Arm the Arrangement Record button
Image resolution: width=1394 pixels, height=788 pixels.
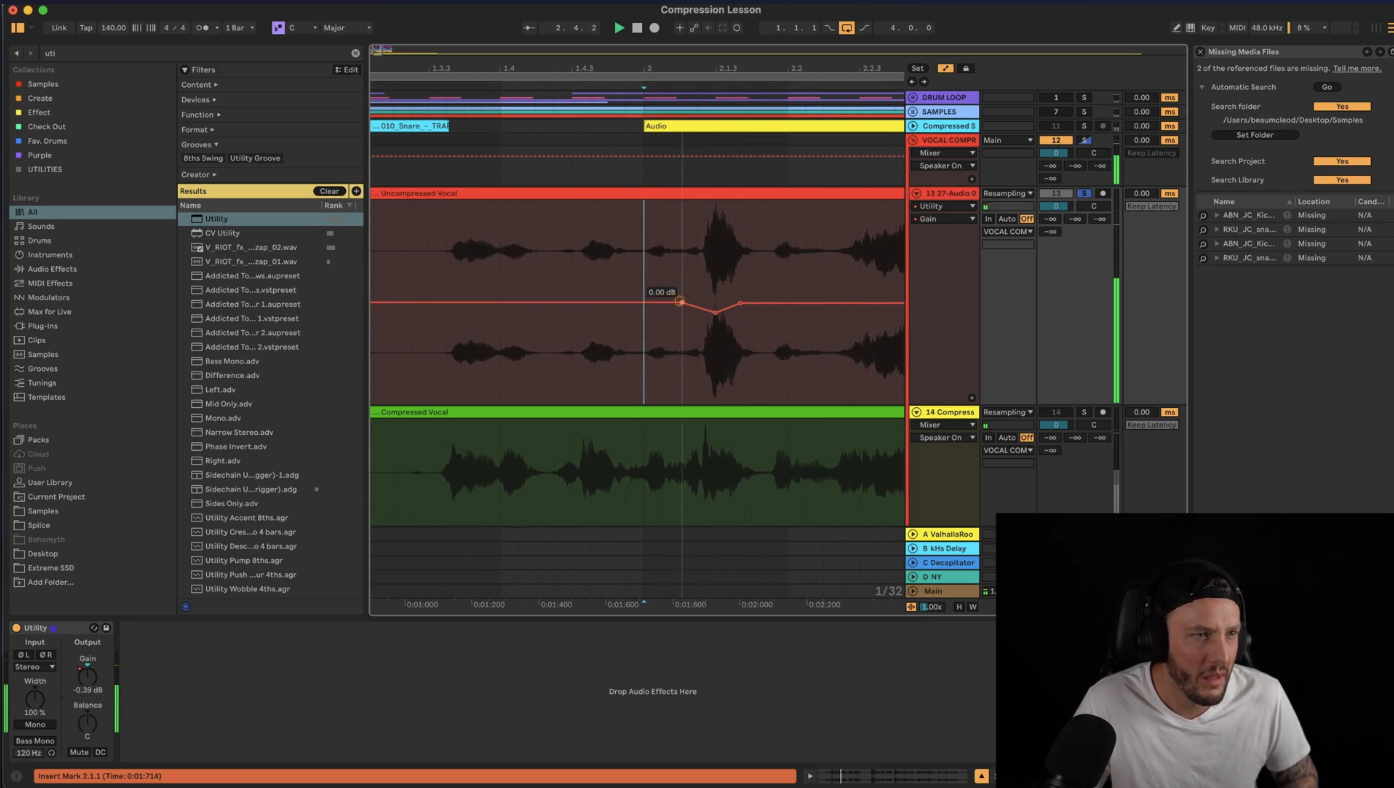click(x=655, y=28)
